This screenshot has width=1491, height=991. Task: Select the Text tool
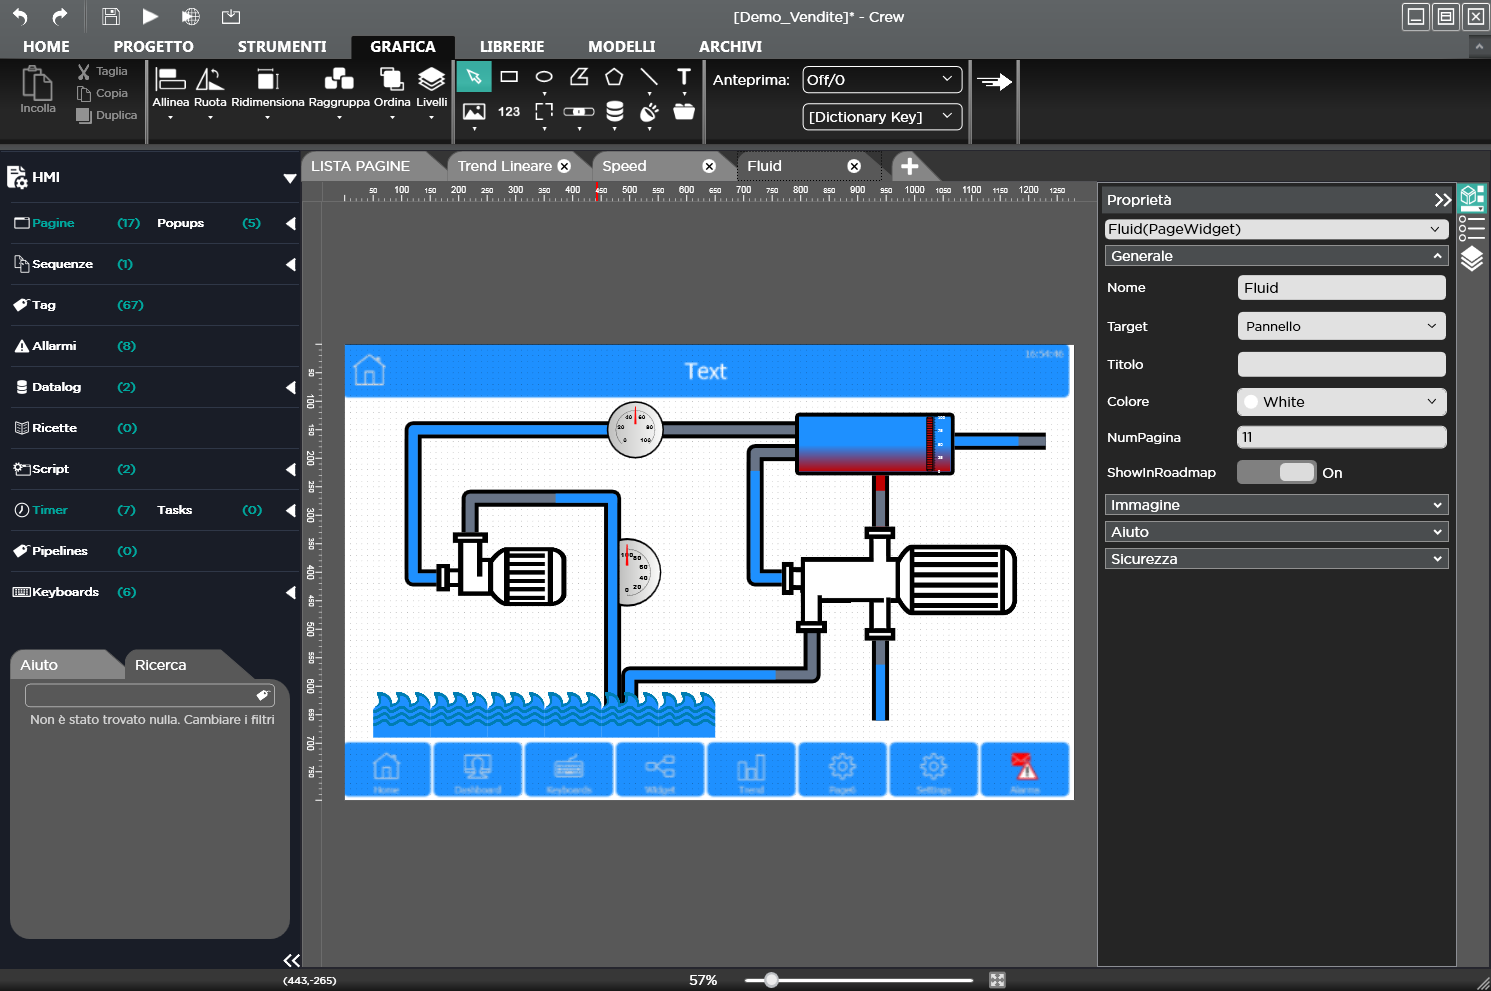(684, 77)
